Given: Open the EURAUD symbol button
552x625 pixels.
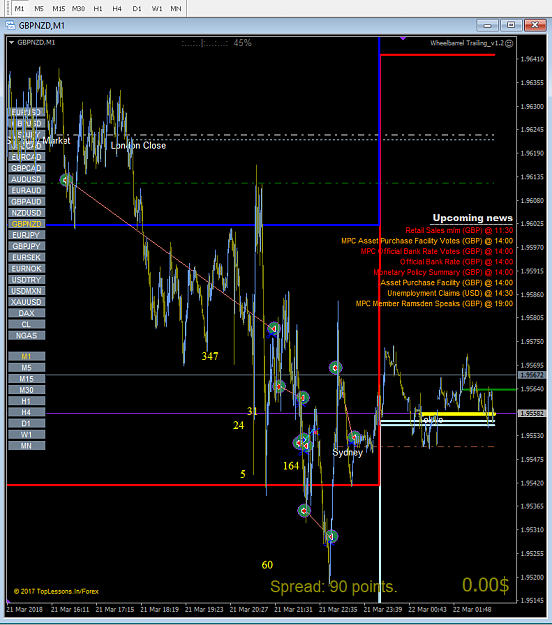Looking at the screenshot, I should pos(26,191).
